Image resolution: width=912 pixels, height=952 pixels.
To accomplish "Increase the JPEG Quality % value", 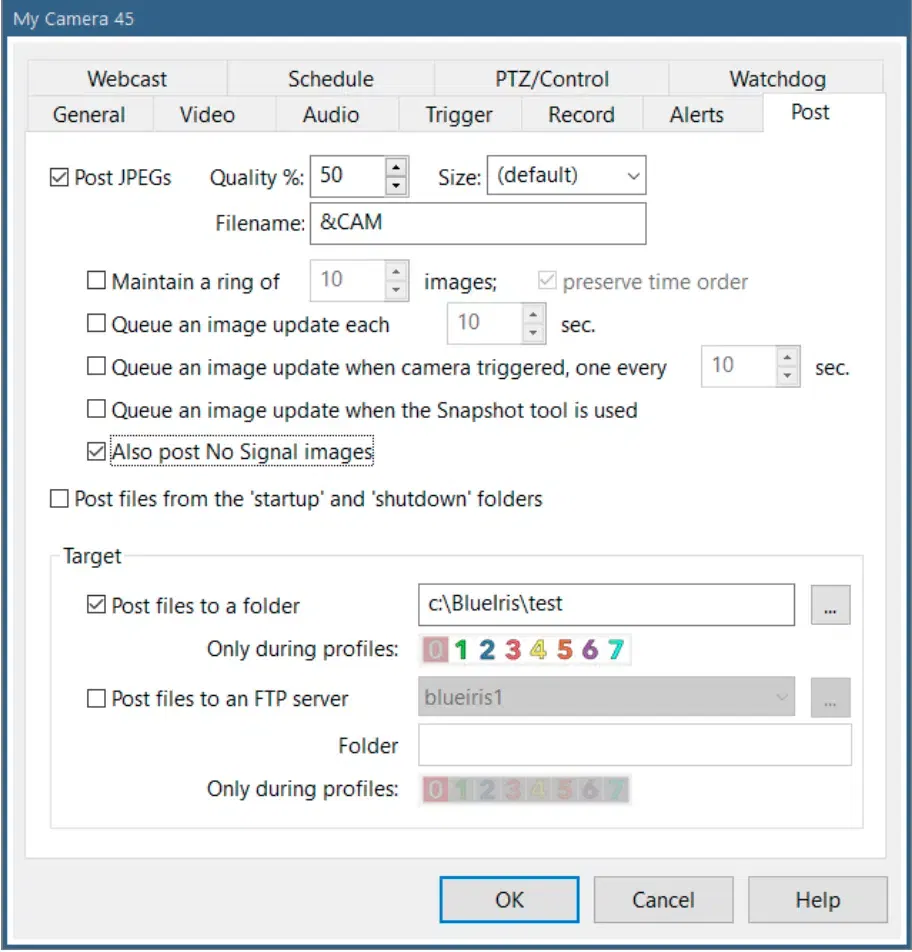I will (397, 168).
